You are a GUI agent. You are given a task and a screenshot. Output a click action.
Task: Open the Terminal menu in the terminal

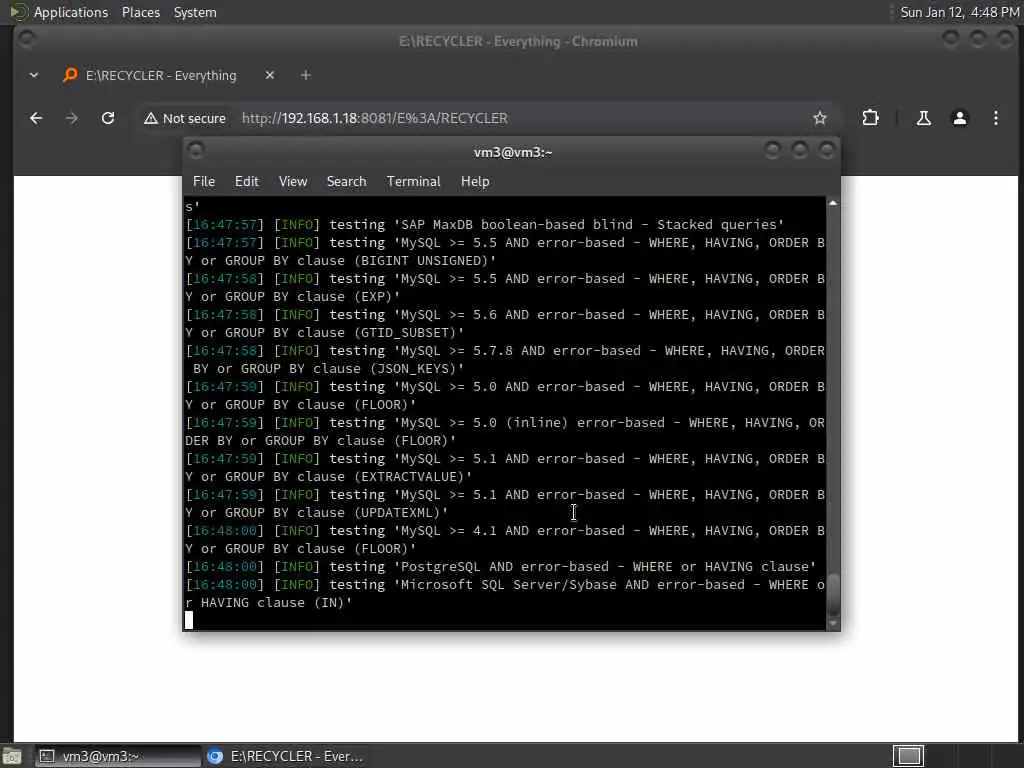(x=413, y=182)
